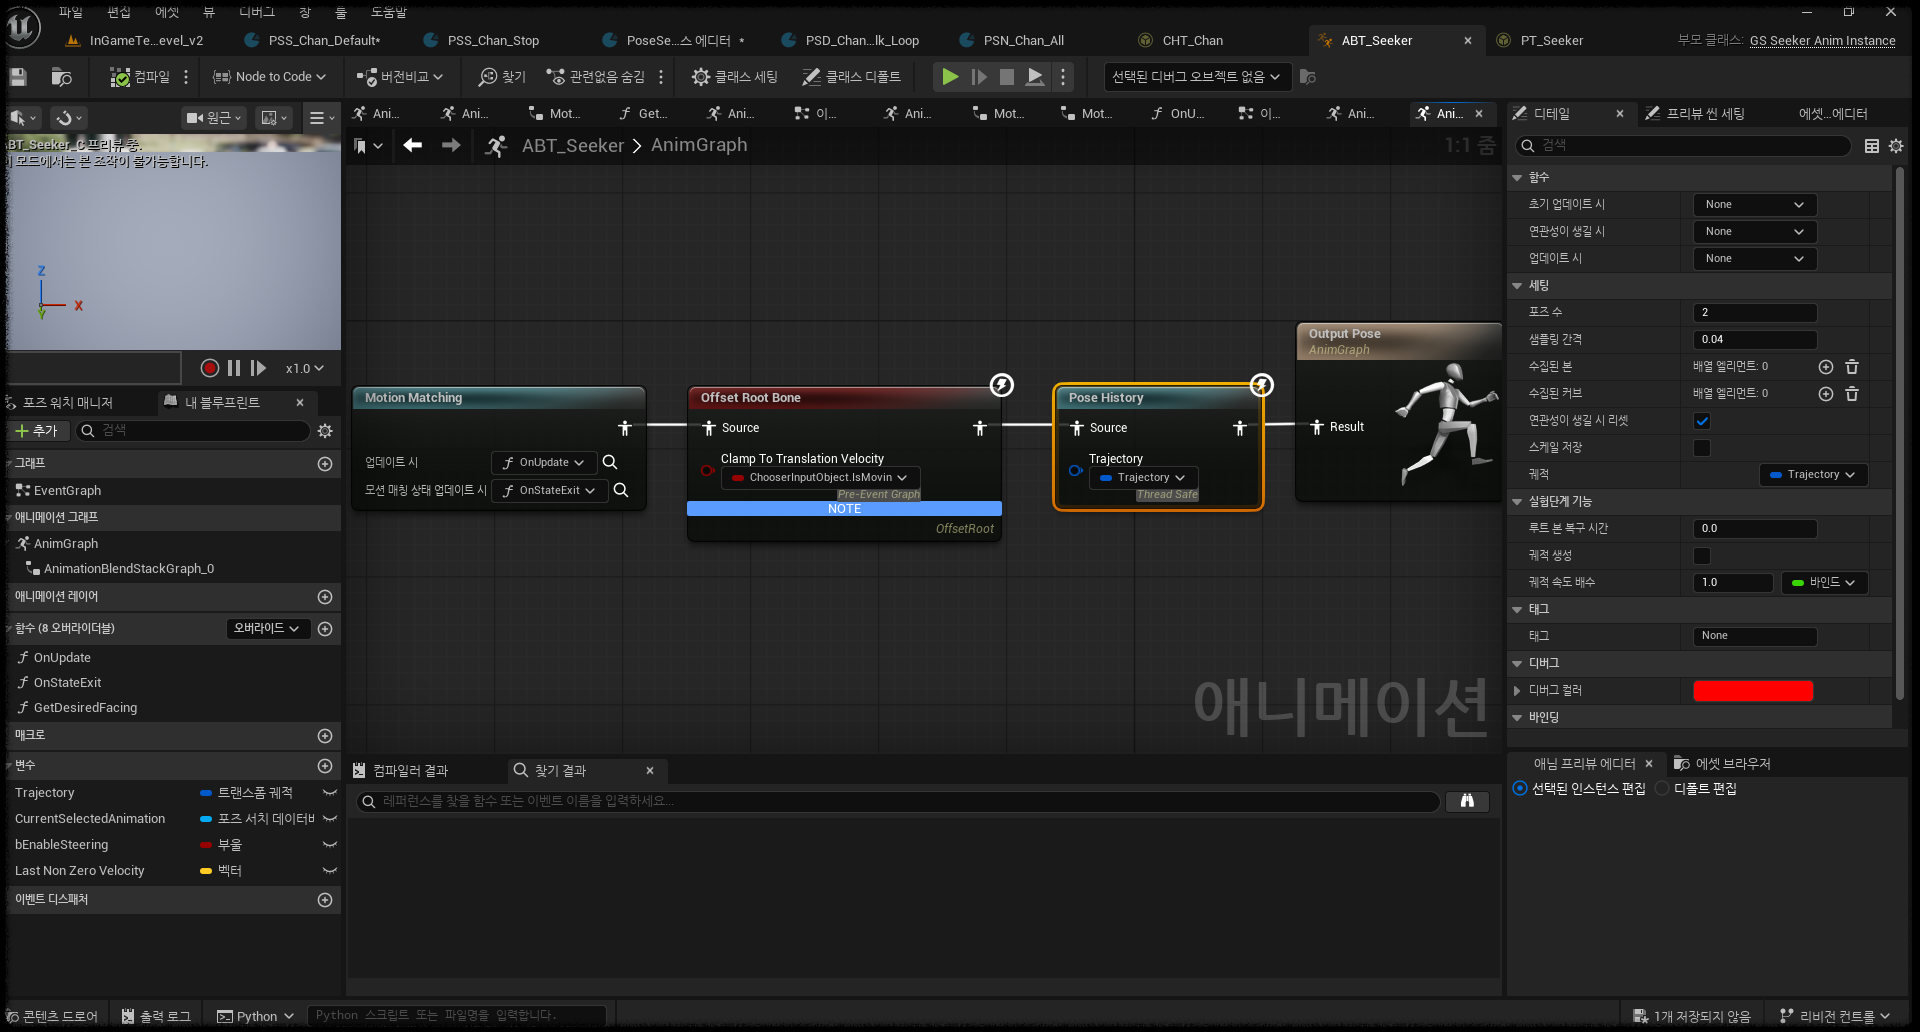The height and width of the screenshot is (1032, 1920).
Task: Switch to the CHT_Chan tab
Action: [1192, 41]
